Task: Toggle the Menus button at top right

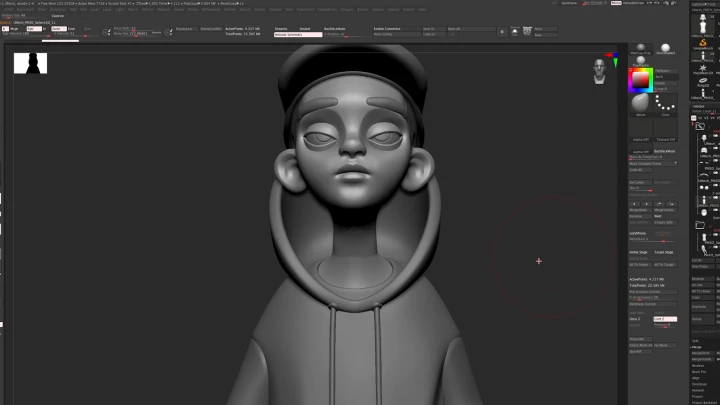Action: point(616,3)
